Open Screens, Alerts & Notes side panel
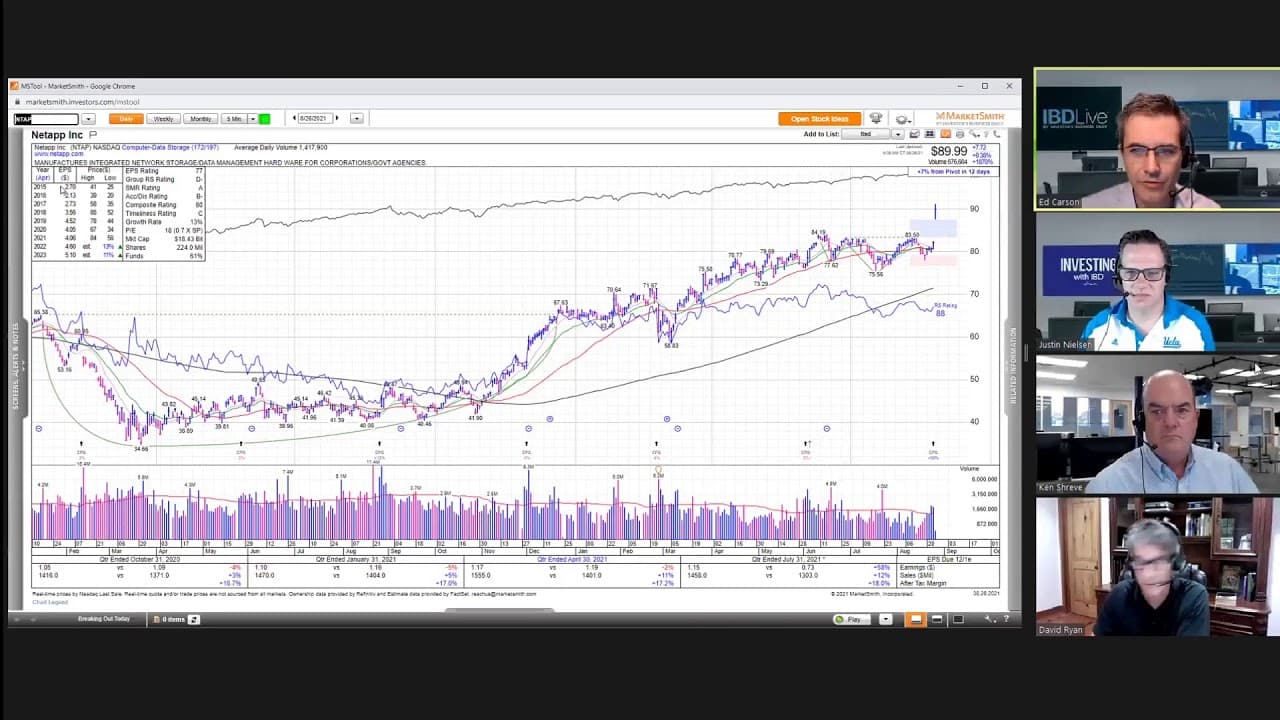The height and width of the screenshot is (720, 1280). coord(15,365)
